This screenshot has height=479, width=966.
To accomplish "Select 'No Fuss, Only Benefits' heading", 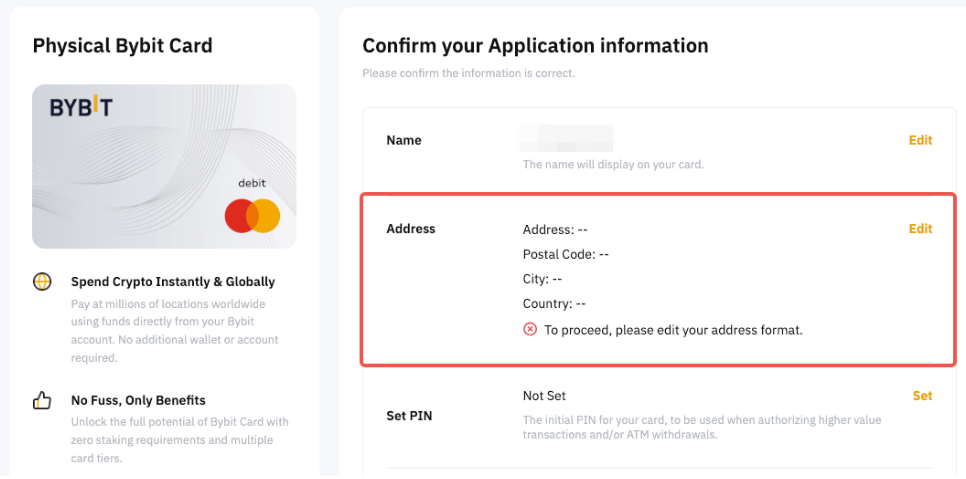I will coord(138,400).
